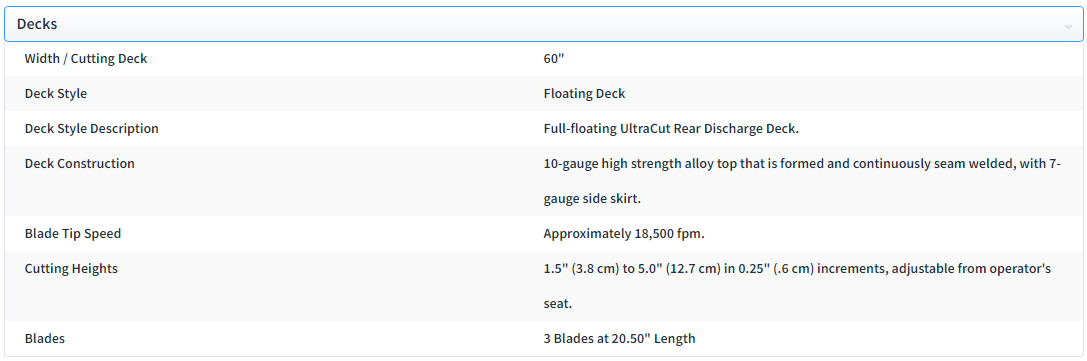
Task: Click the 'Approximately 18,500 fpm.' value
Action: tap(625, 234)
